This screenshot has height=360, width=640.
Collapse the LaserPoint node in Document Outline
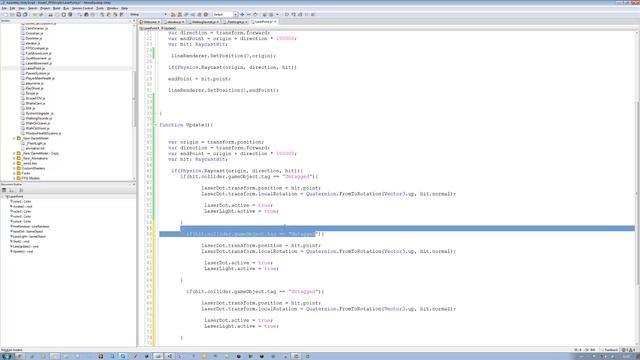click(x=3, y=196)
